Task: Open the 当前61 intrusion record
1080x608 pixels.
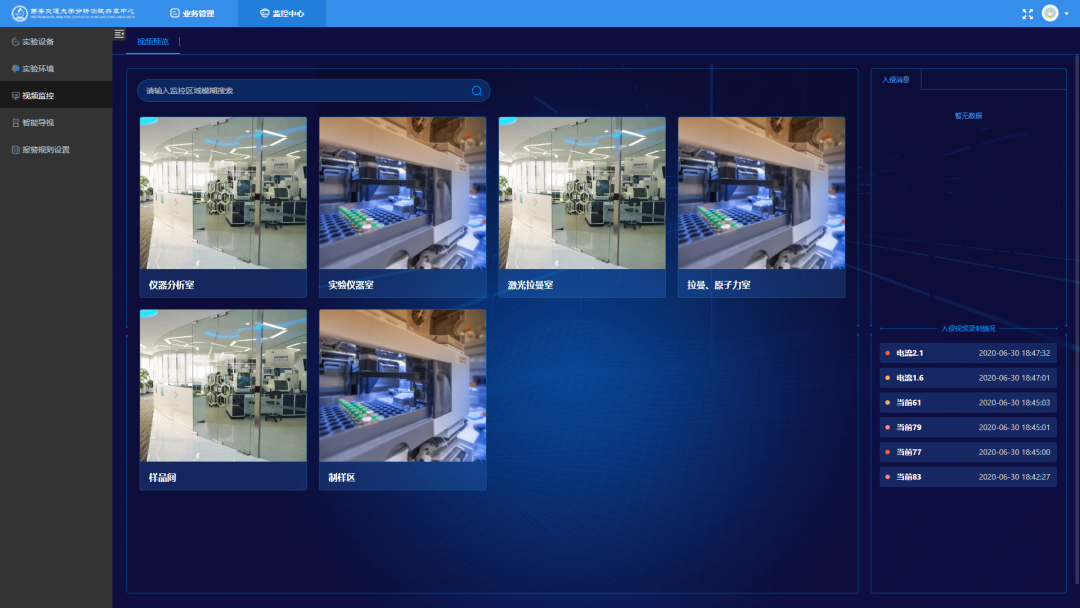Action: click(968, 403)
